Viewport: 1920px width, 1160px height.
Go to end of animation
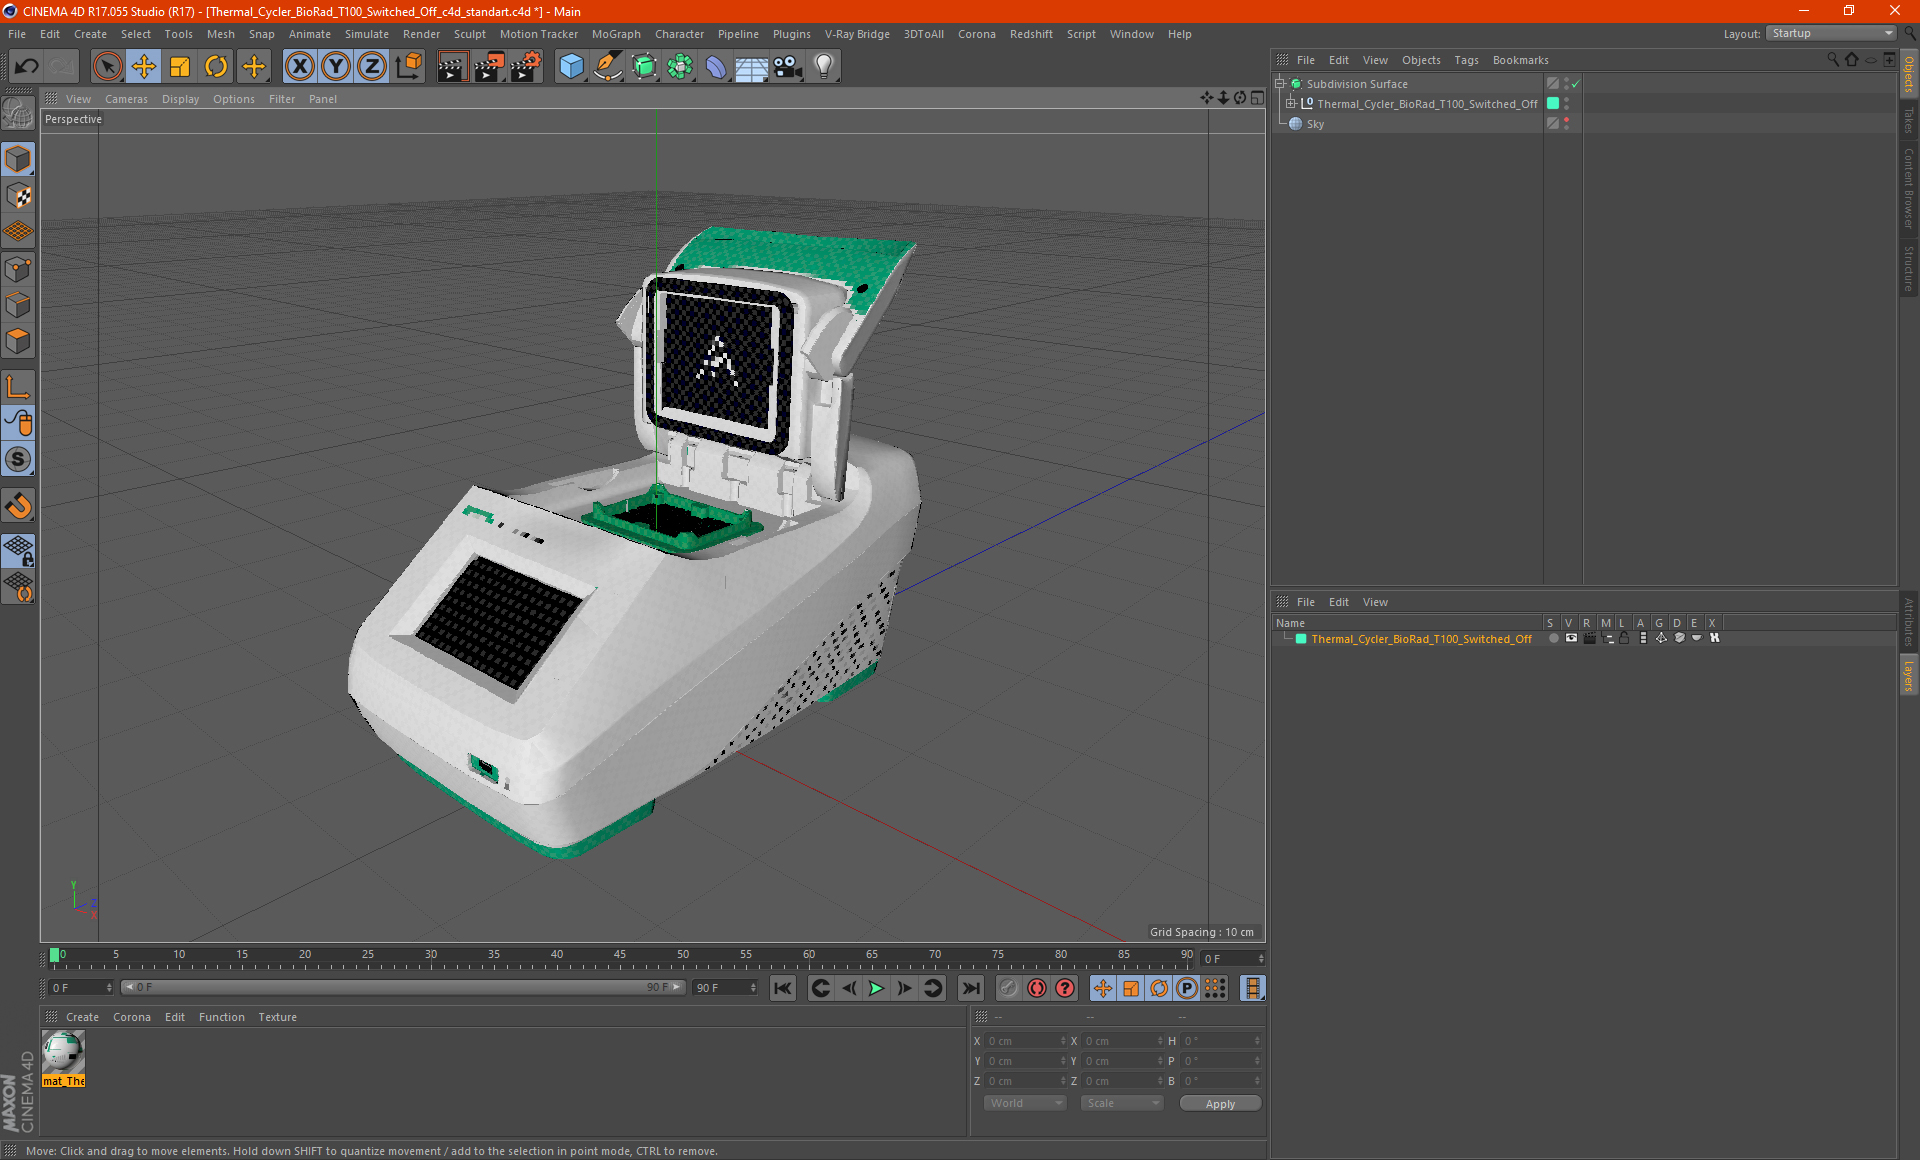(970, 988)
